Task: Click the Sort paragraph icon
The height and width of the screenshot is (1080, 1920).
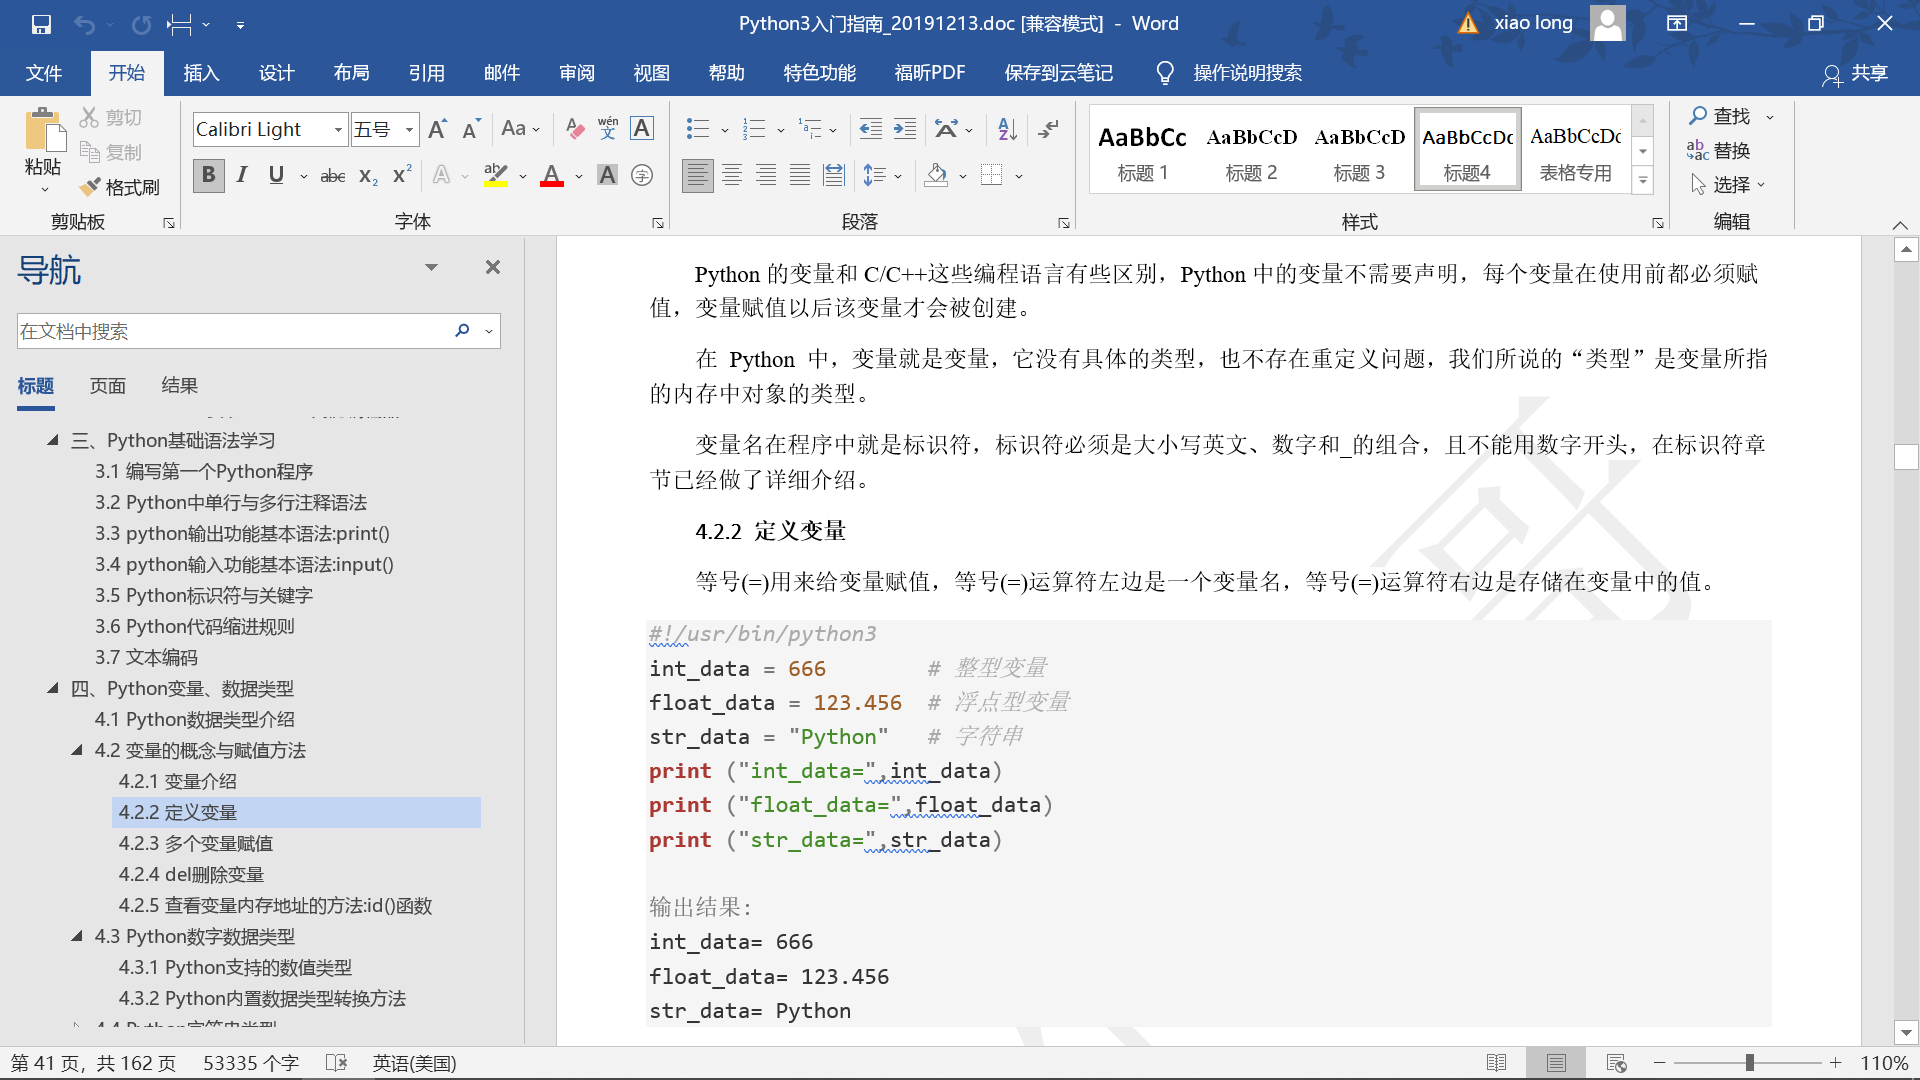Action: click(x=1007, y=128)
